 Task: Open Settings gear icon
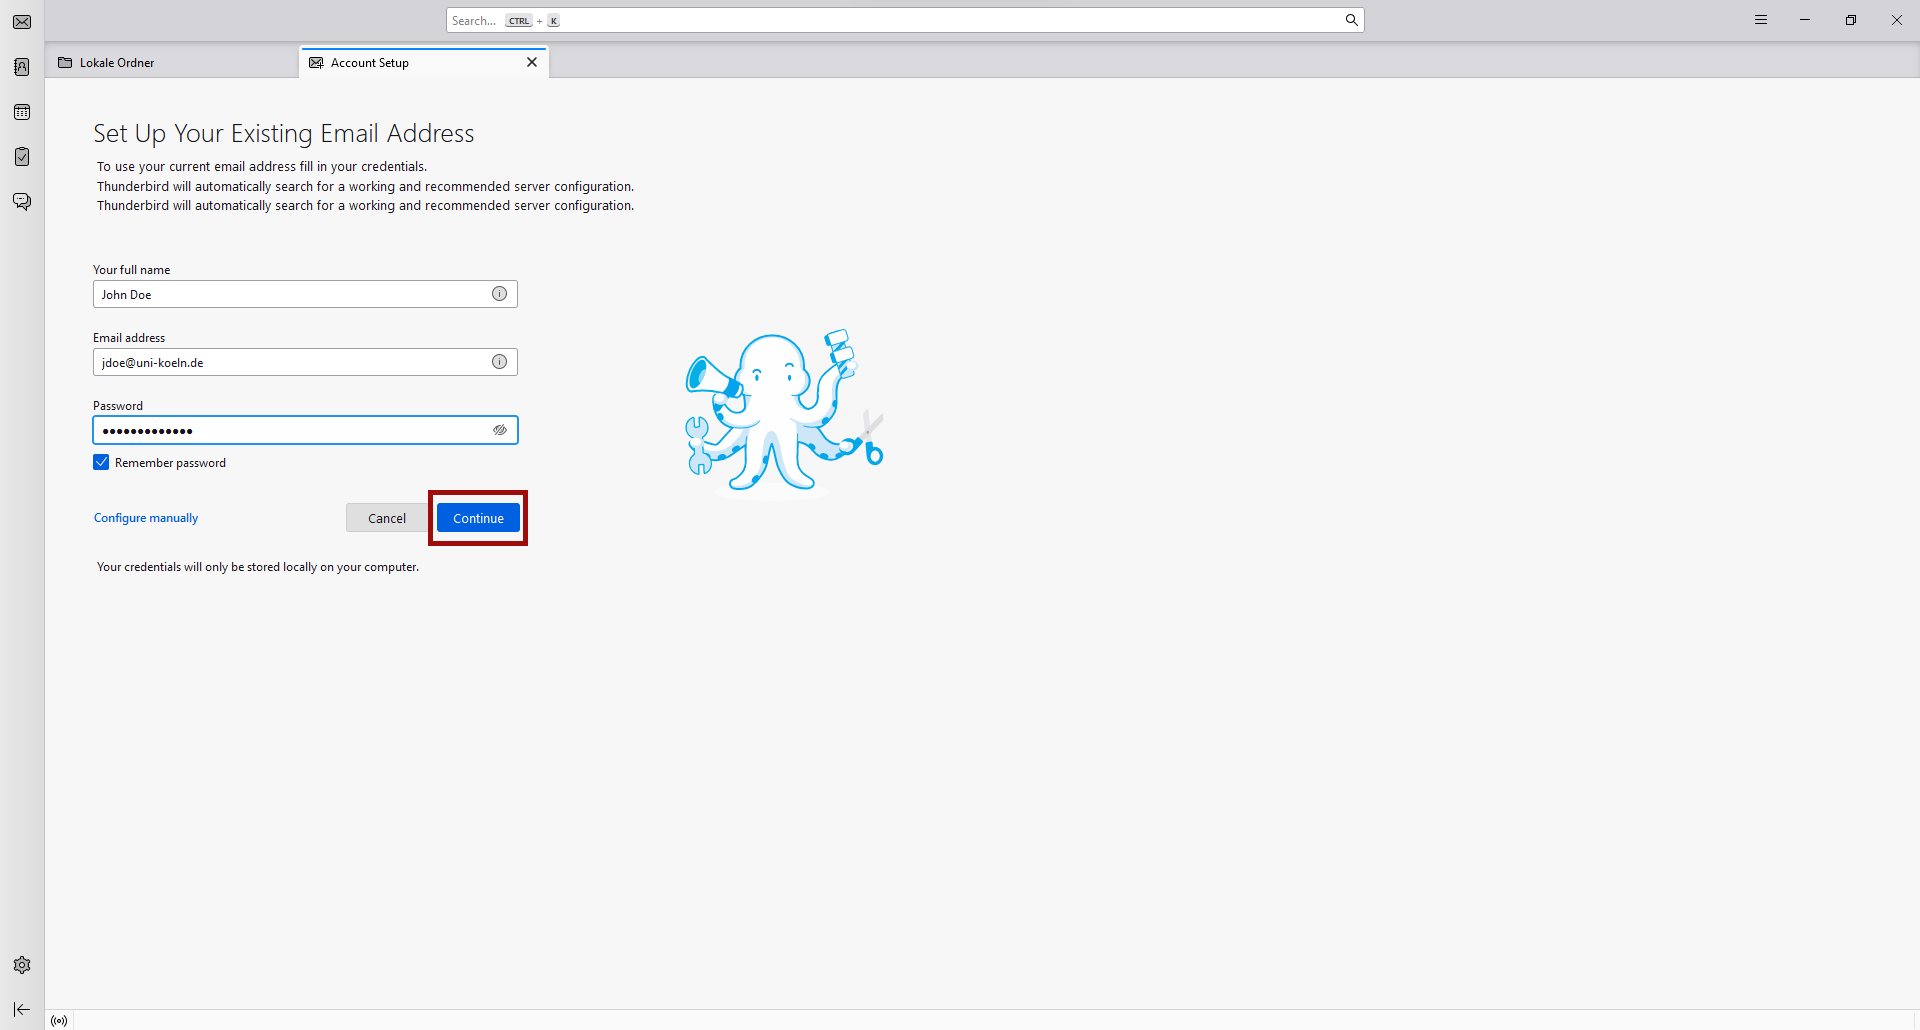22,965
